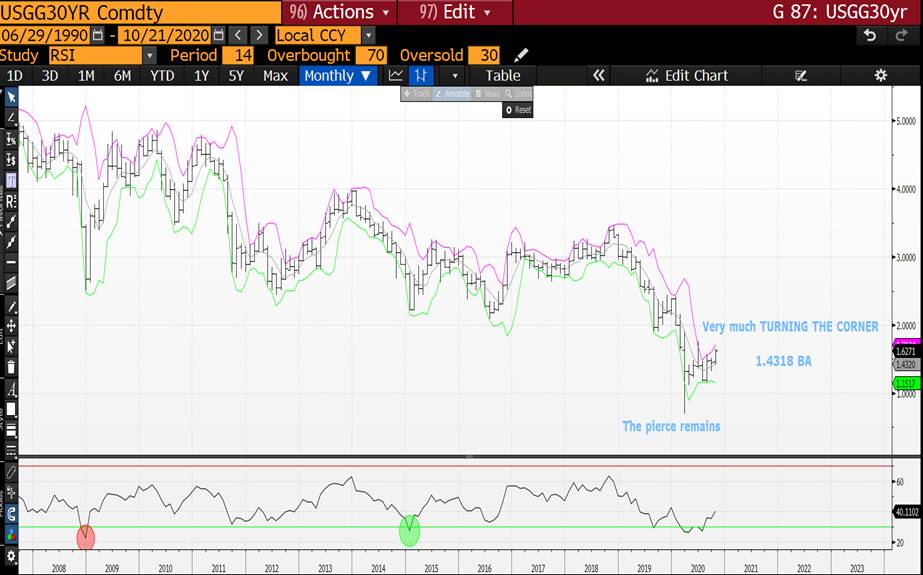The height and width of the screenshot is (575, 923).
Task: Select the move annotation cross-arrows tool
Action: click(11, 326)
